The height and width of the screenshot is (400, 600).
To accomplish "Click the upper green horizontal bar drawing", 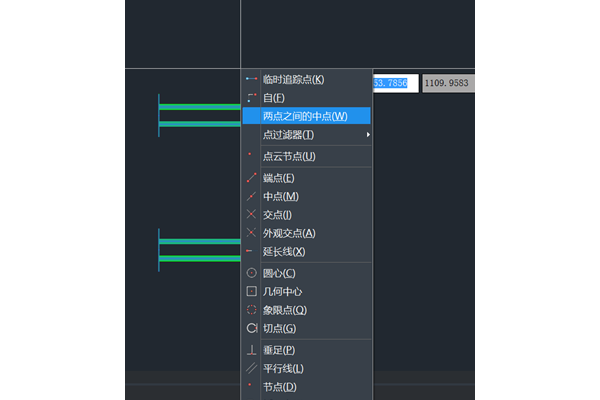I will point(199,107).
